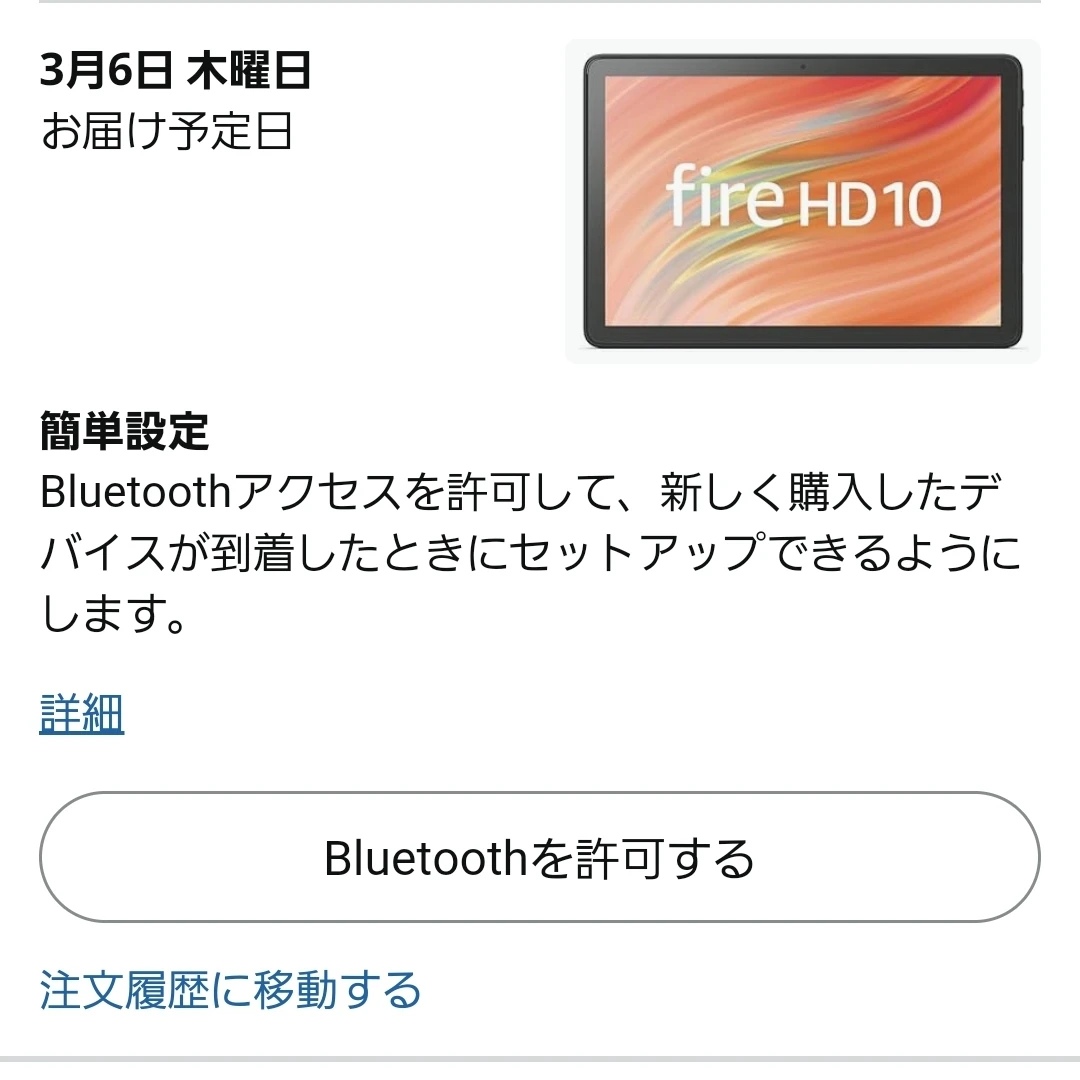Tap the thin divider line at the top
This screenshot has height=1080, width=1080.
pos(540,1)
